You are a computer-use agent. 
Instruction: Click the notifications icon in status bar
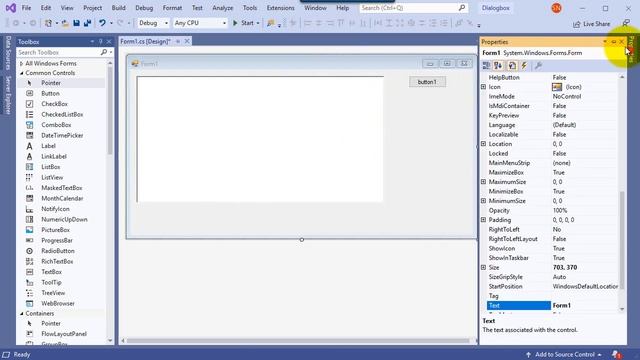click(617, 354)
